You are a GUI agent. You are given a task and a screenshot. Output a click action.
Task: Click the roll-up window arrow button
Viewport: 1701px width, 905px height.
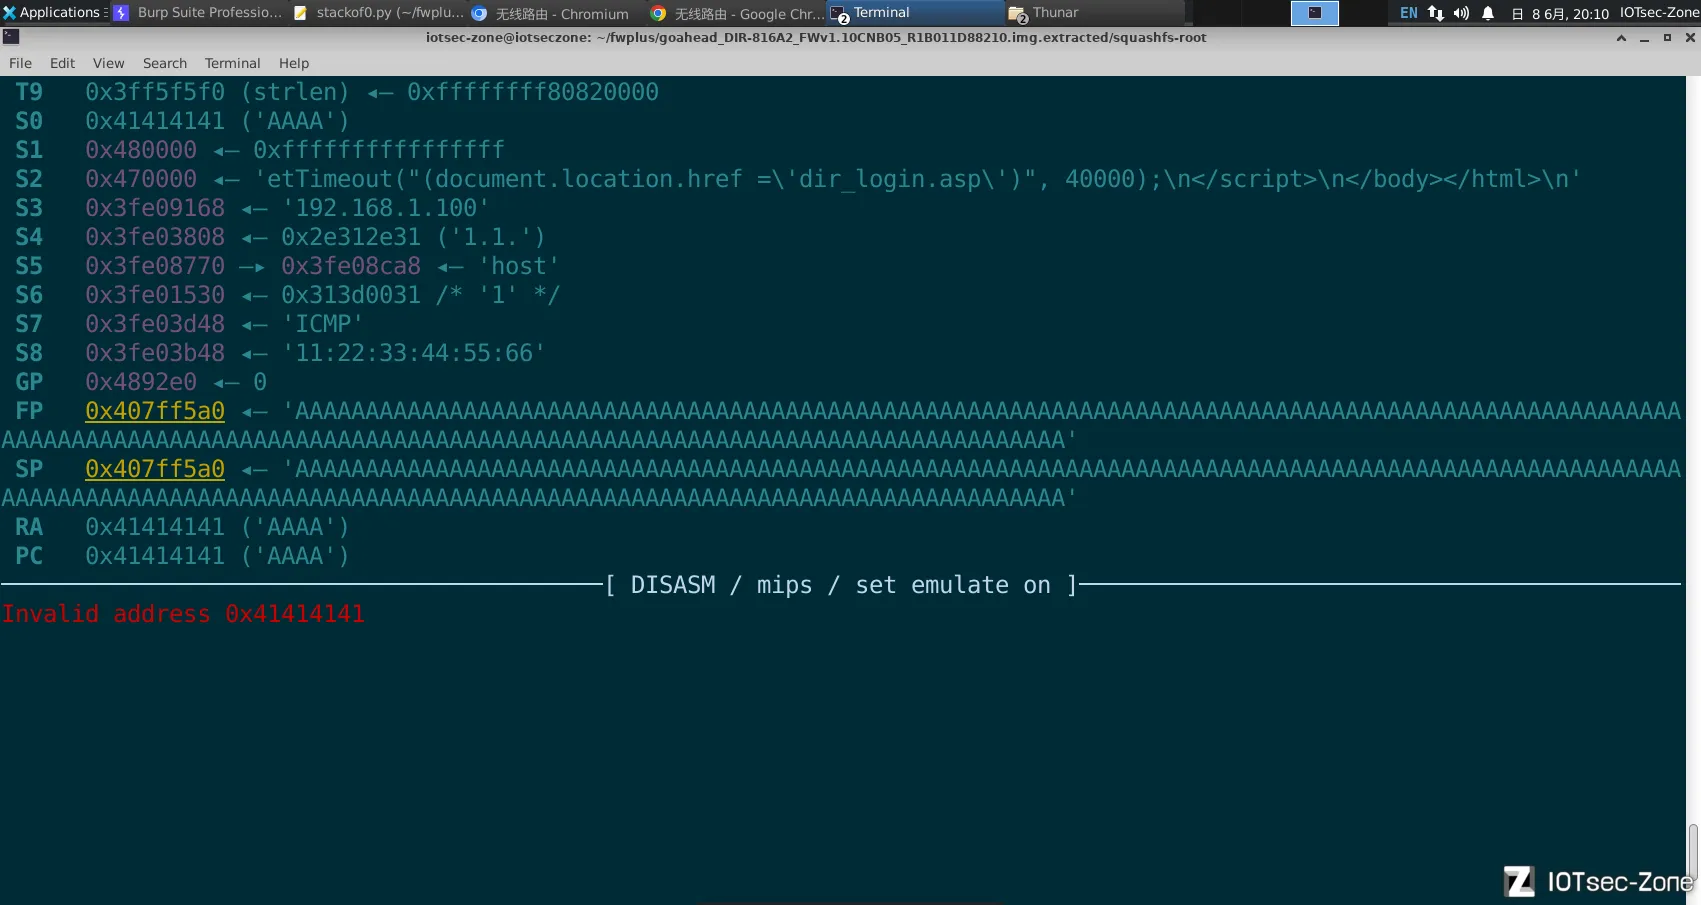(x=1621, y=38)
